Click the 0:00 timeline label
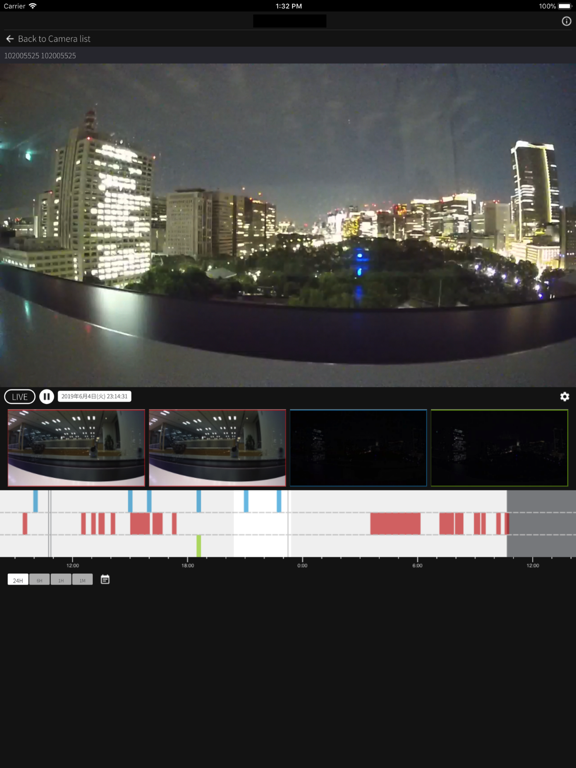Viewport: 576px width, 768px height. tap(302, 565)
